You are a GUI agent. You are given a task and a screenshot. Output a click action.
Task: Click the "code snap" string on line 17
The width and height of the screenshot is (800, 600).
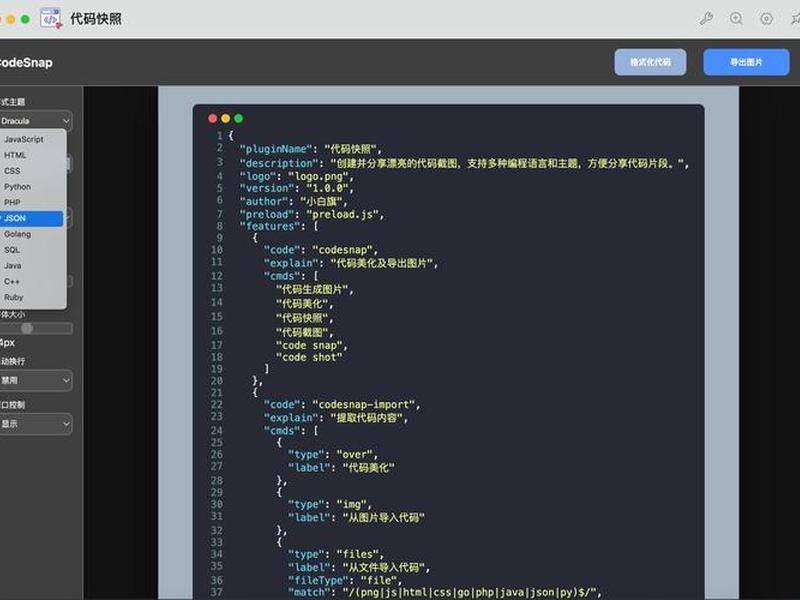coord(310,345)
